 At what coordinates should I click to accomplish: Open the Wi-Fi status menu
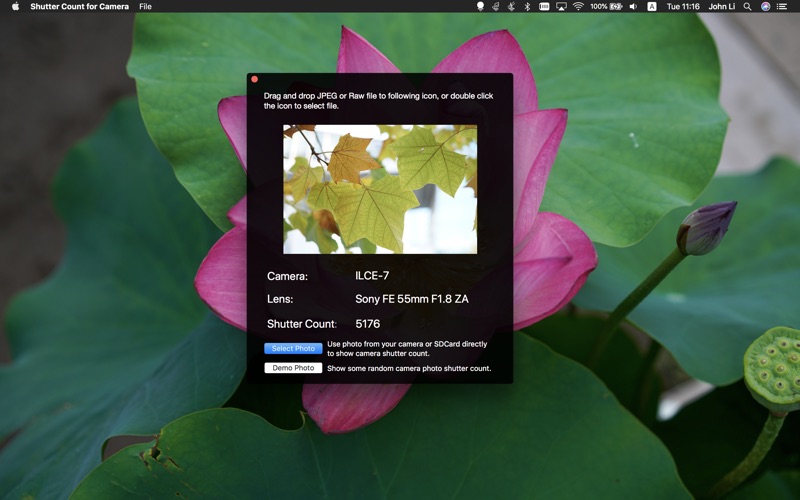click(578, 7)
